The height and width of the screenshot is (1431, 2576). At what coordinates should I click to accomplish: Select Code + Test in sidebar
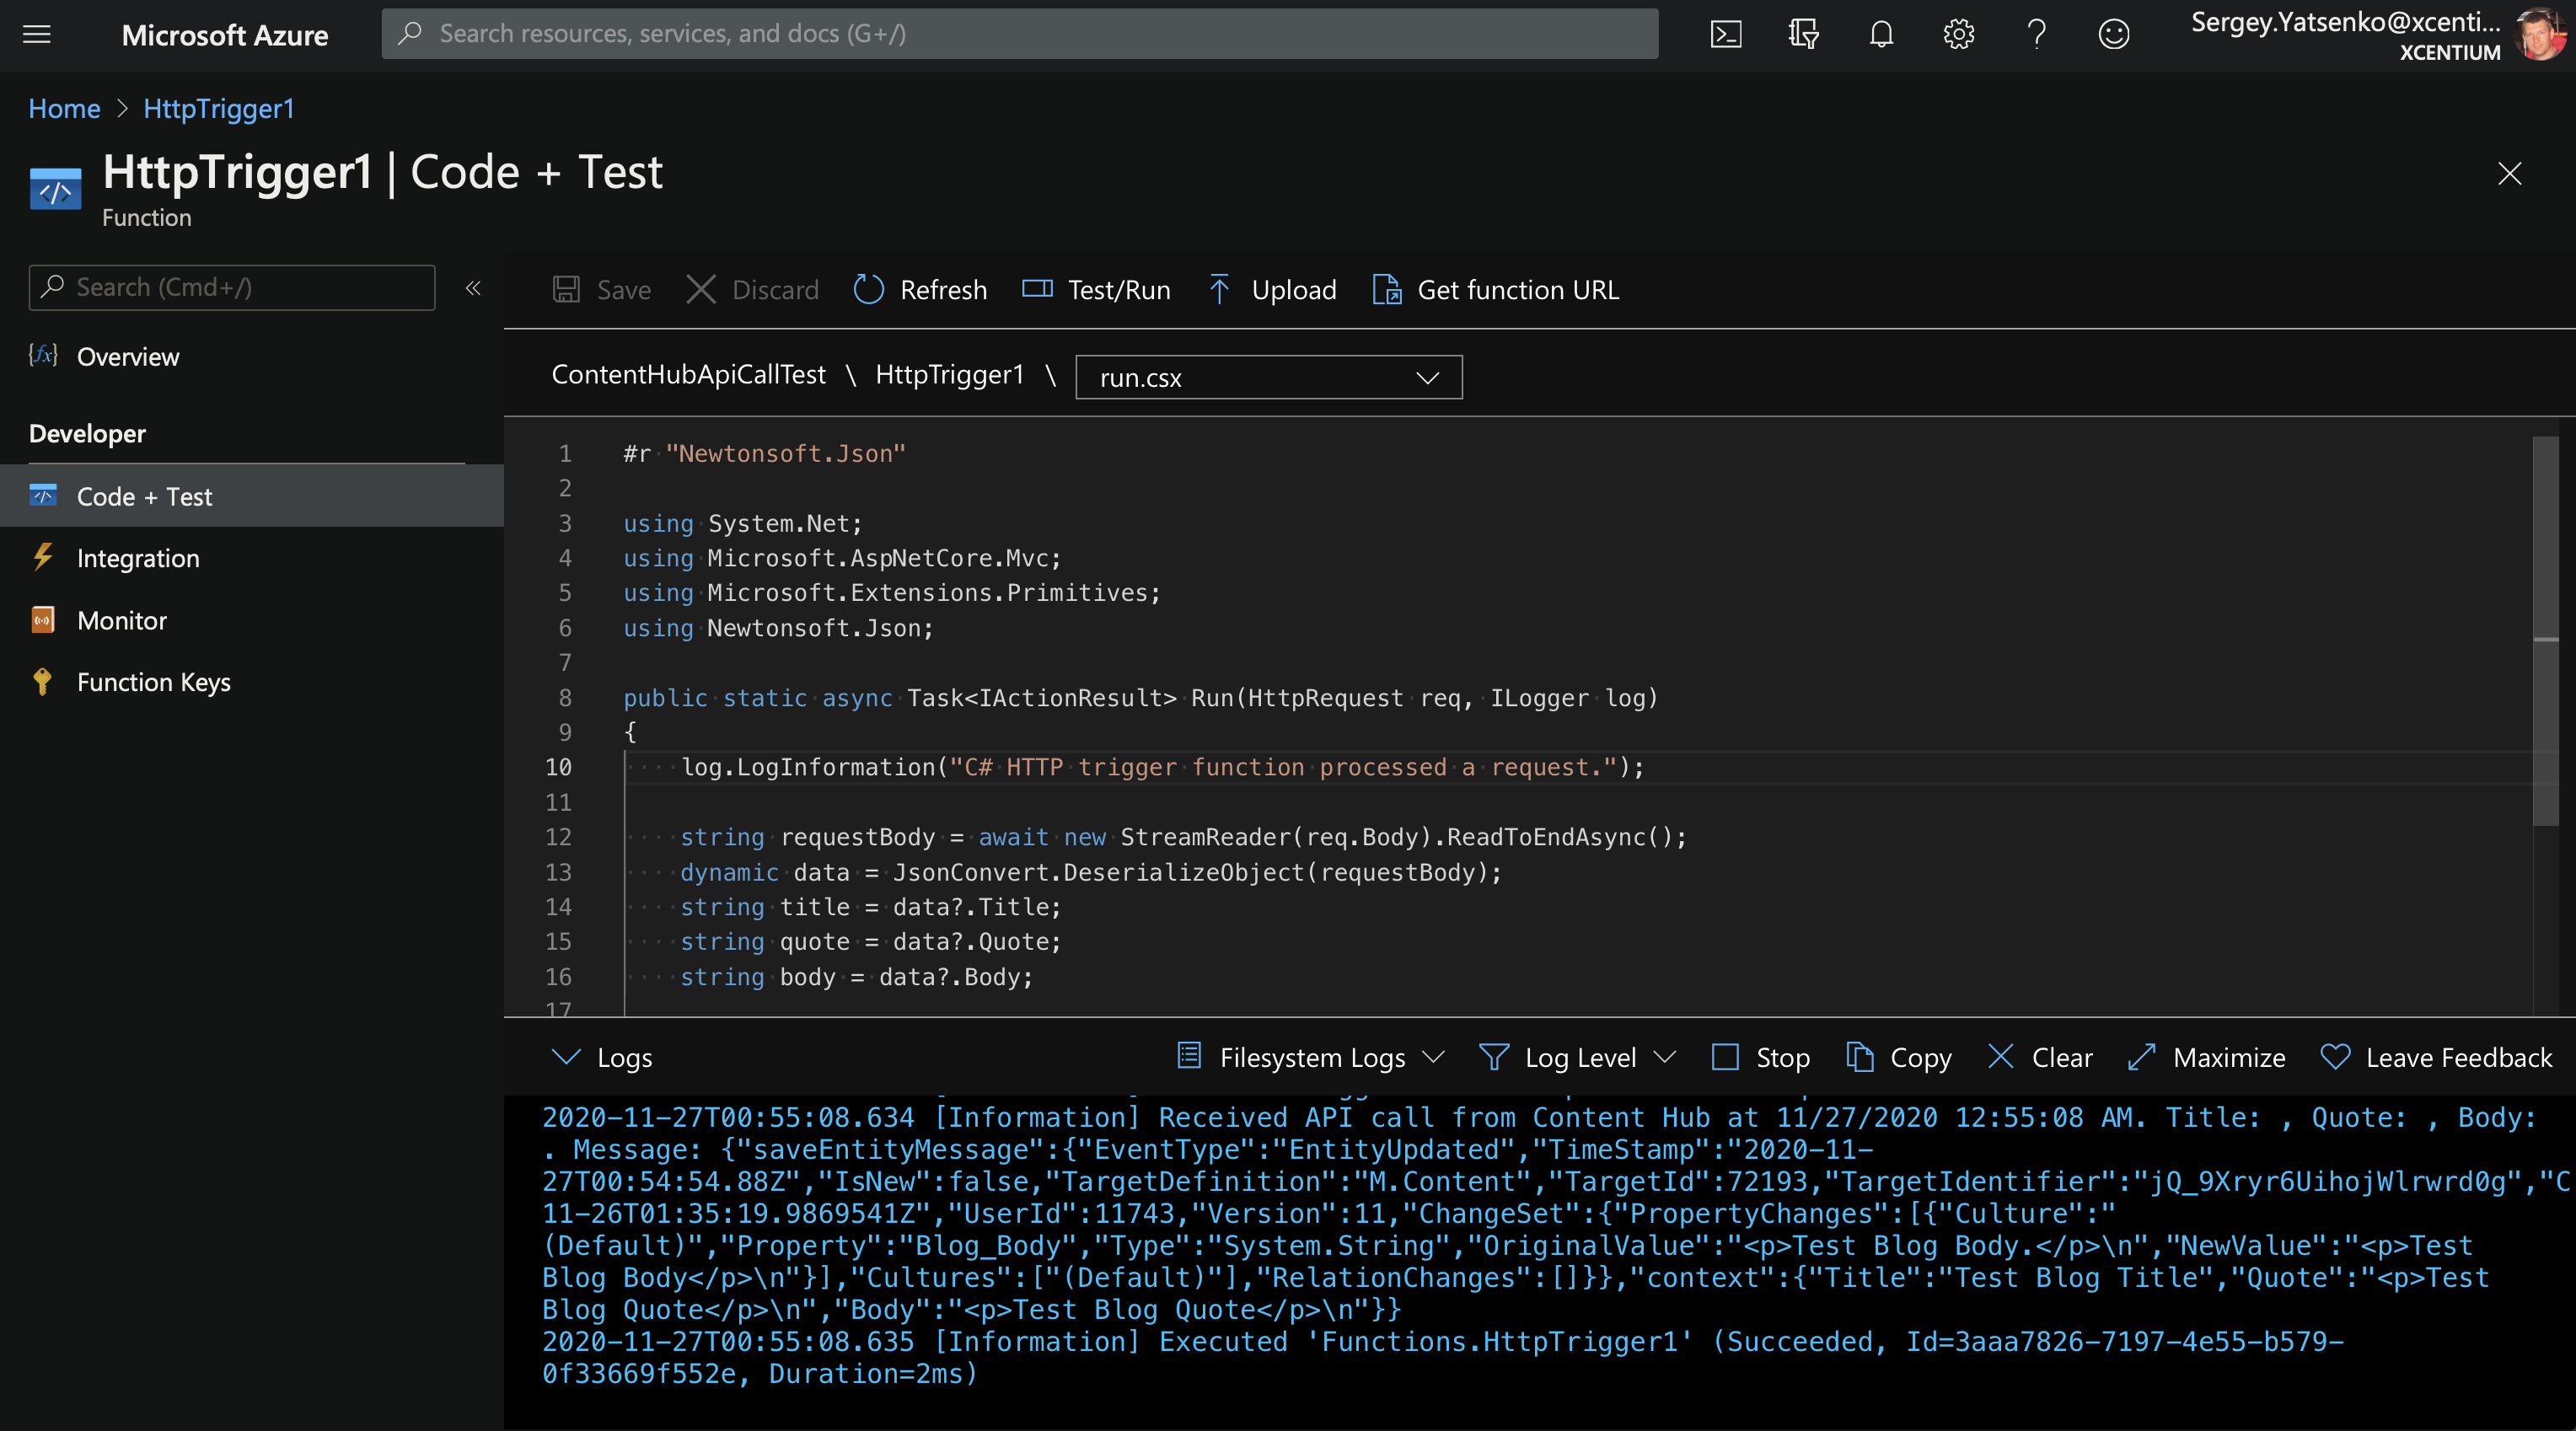(252, 496)
